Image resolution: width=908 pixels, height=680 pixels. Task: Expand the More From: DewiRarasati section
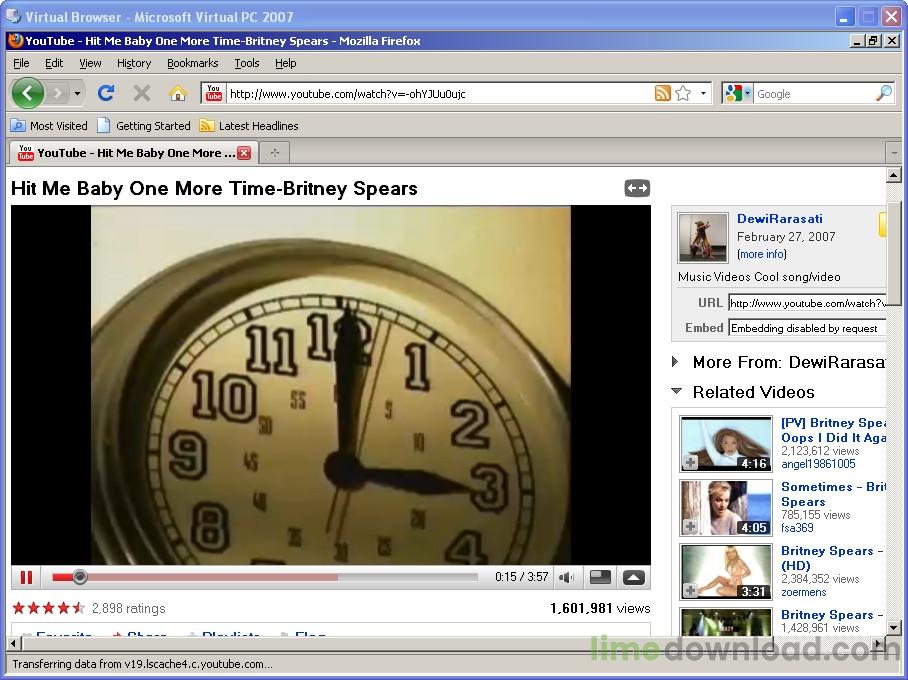[676, 362]
